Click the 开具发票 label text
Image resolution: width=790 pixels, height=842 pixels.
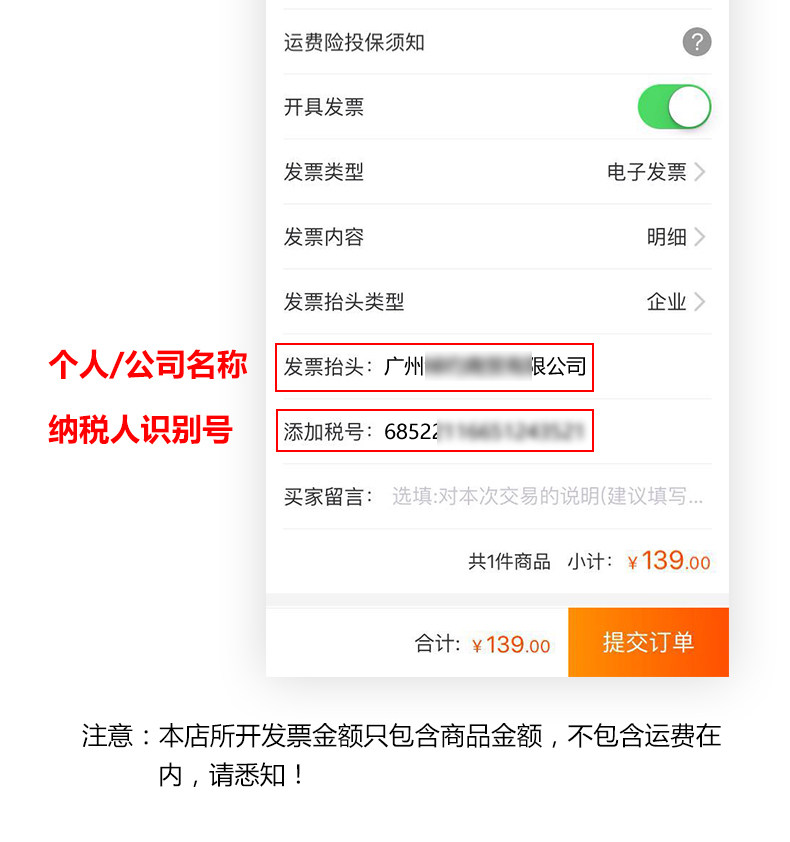coord(324,107)
